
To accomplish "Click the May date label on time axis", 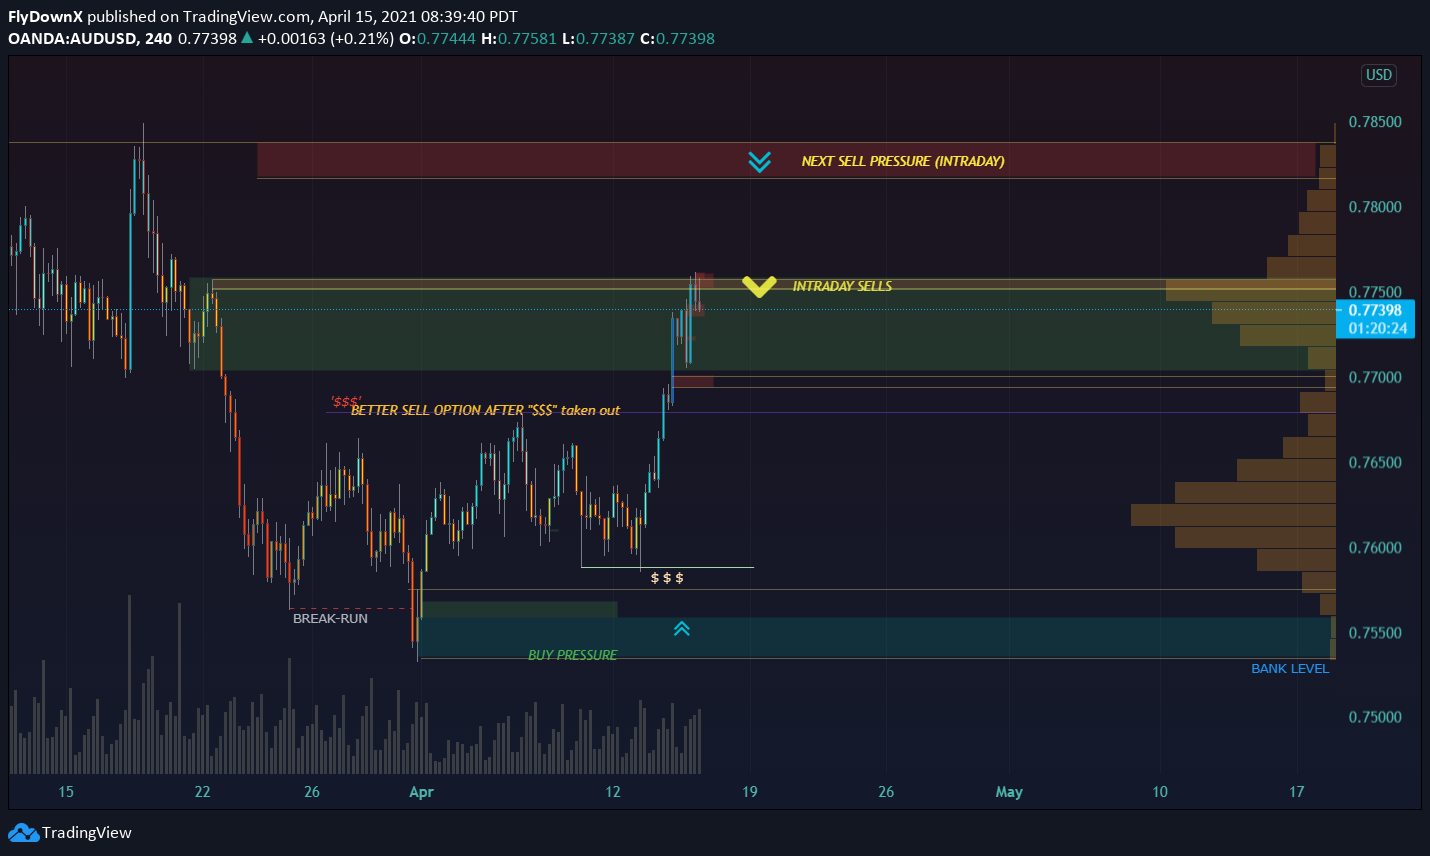I will (x=1009, y=792).
